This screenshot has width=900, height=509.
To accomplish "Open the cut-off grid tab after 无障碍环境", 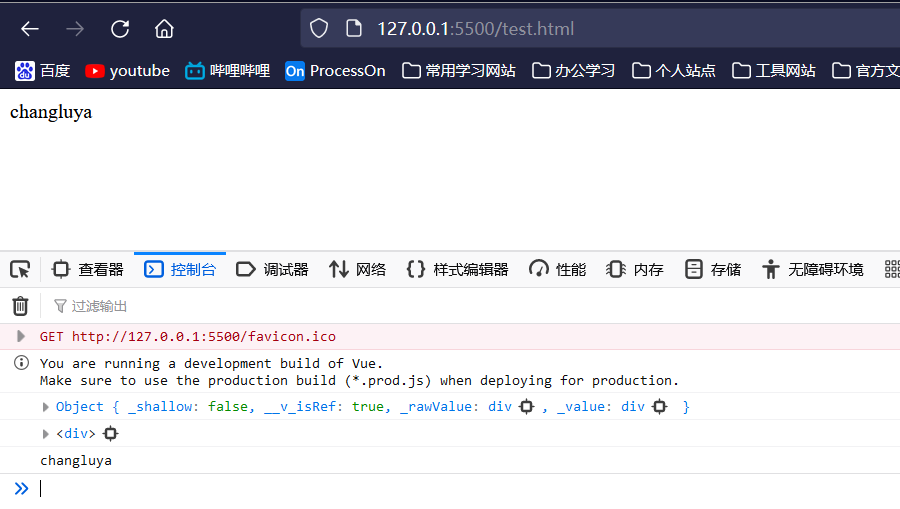I will coord(892,270).
